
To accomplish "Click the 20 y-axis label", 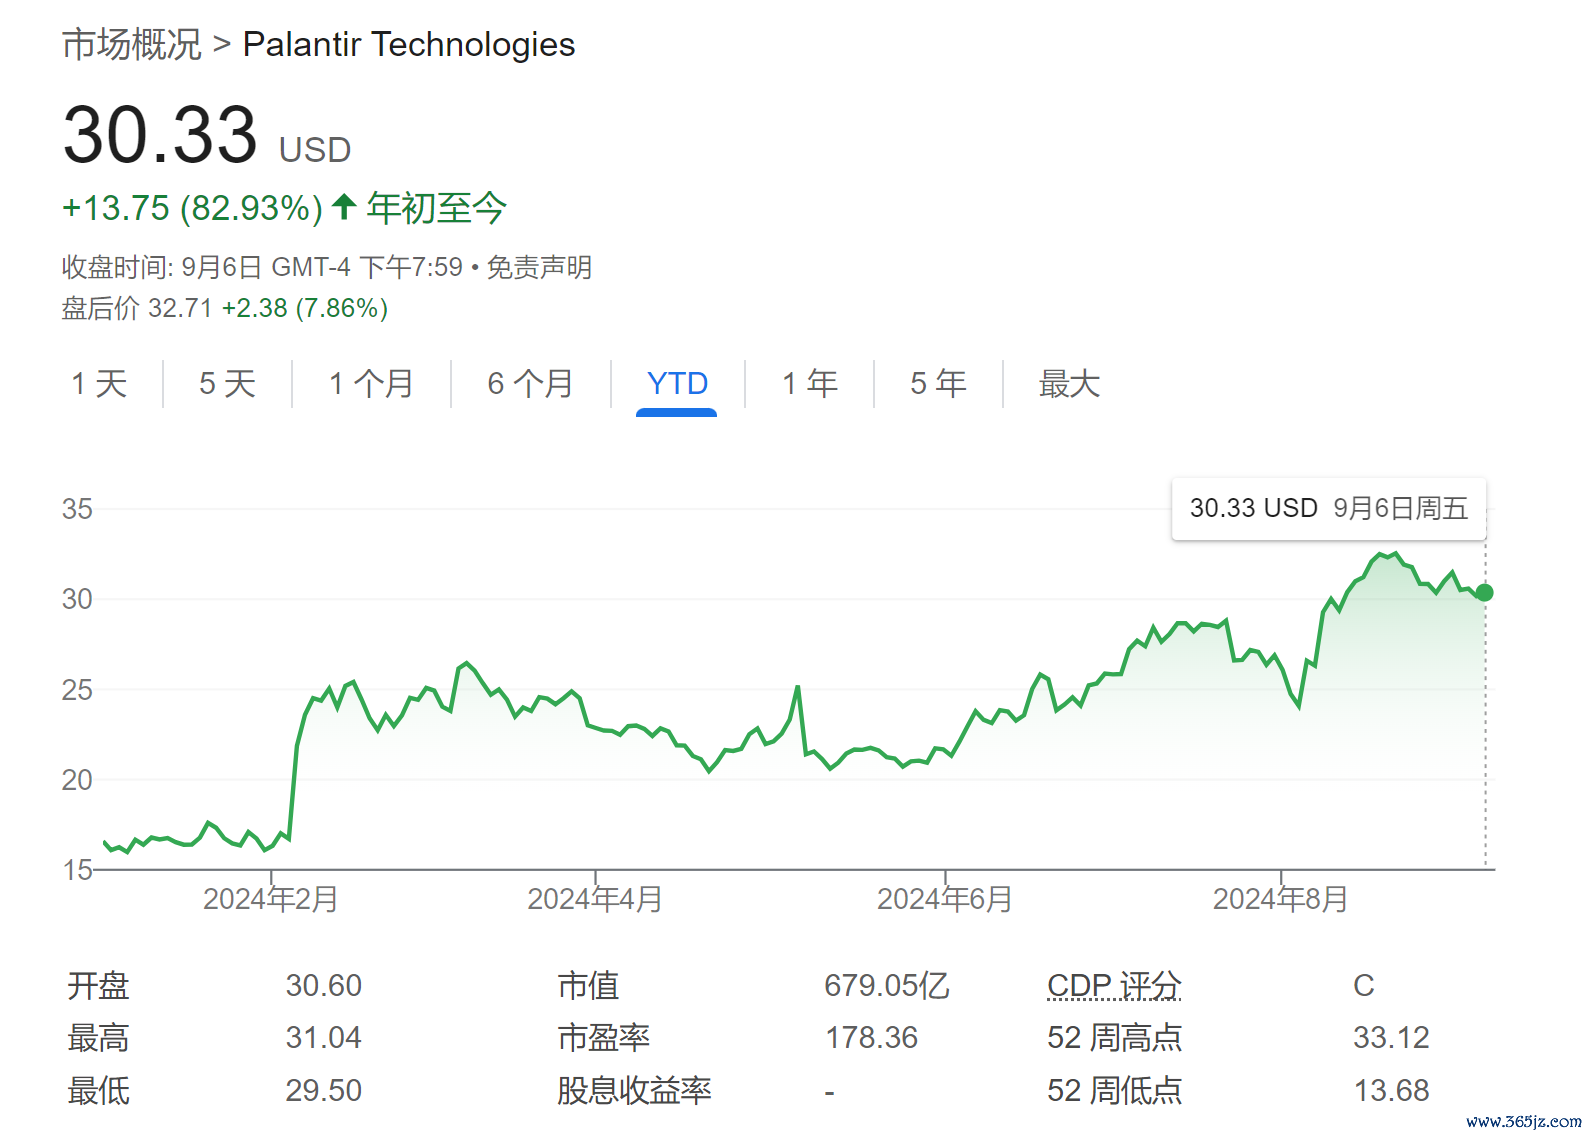I will click(77, 780).
